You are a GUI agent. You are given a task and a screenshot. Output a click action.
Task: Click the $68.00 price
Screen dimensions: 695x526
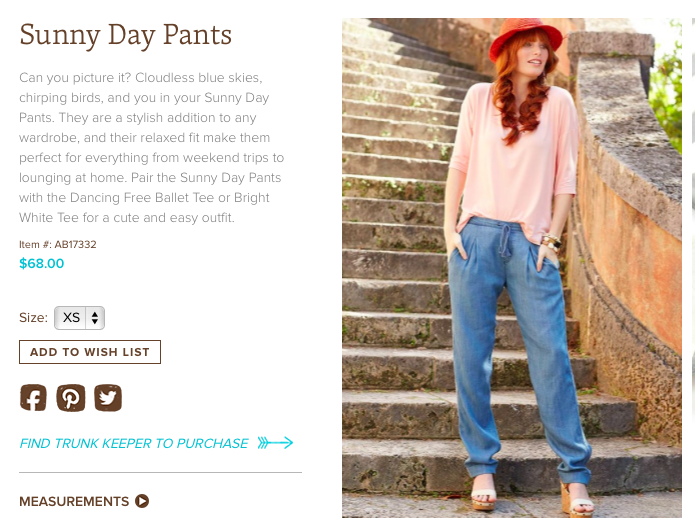coord(42,264)
